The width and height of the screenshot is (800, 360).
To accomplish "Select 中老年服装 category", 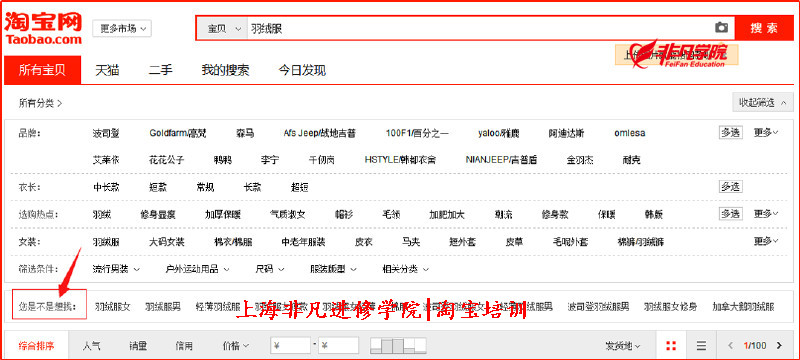I will point(303,242).
